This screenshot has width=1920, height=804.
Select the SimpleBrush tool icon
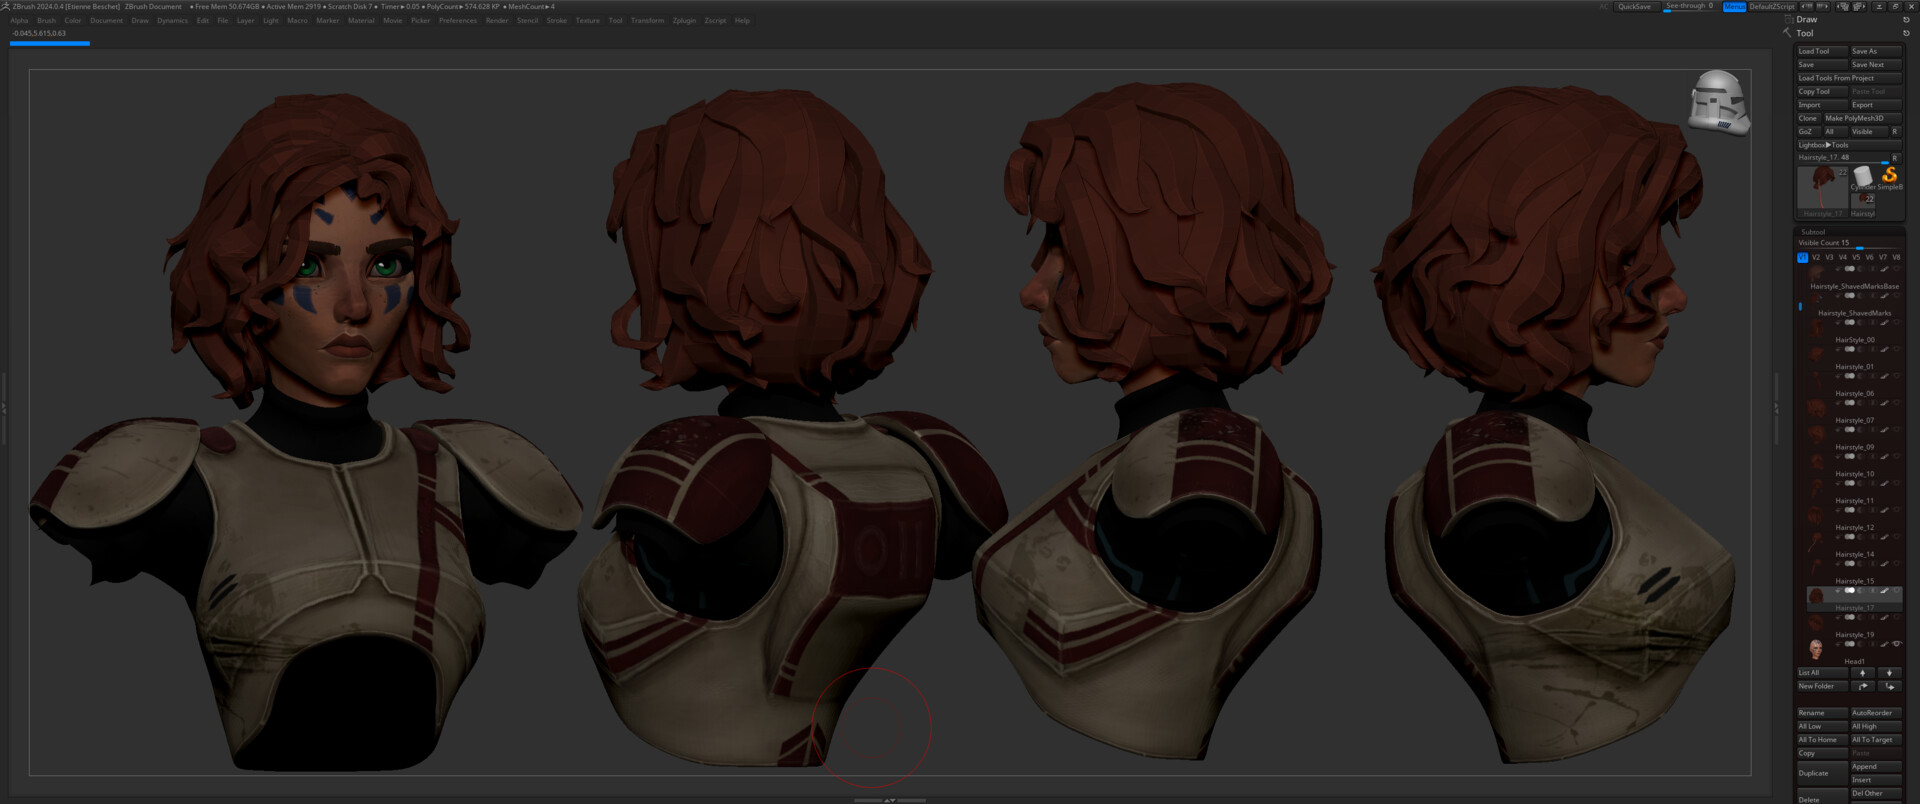1889,178
